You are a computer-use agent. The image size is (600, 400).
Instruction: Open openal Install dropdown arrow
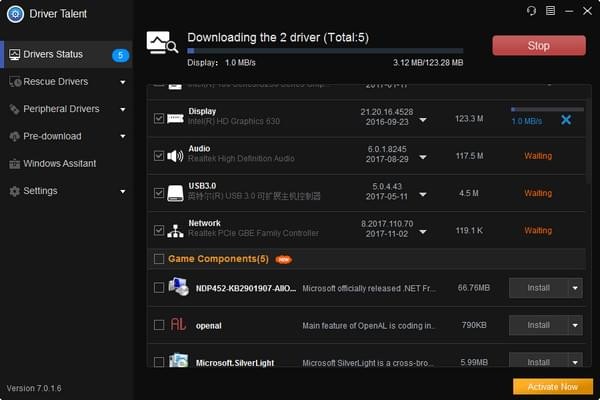575,325
